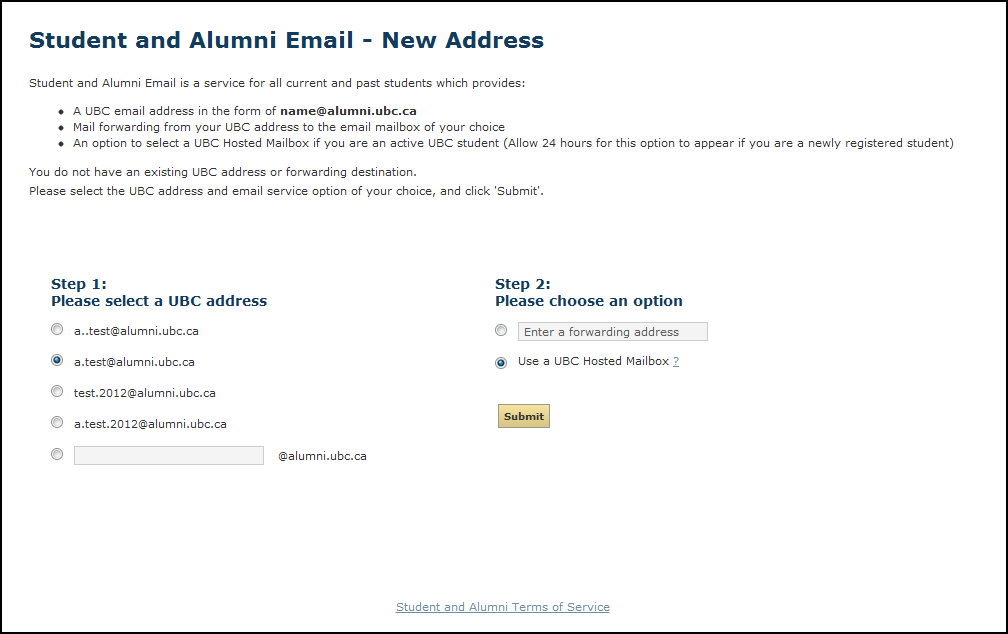Click the 'a.test@alumni.ubc.ca' label text
Image resolution: width=1008 pixels, height=634 pixels.
coord(134,362)
